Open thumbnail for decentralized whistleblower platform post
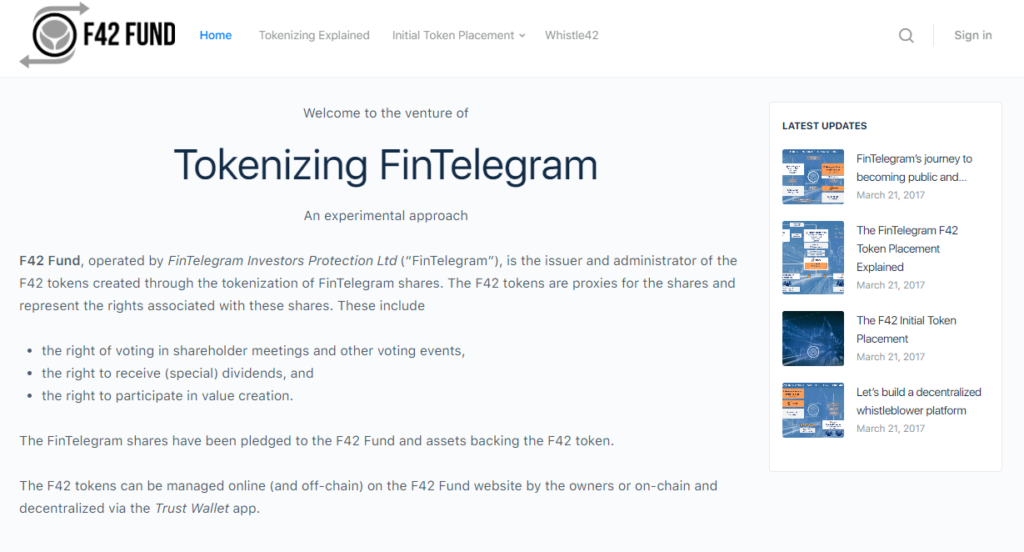The height and width of the screenshot is (552, 1024). (x=813, y=410)
